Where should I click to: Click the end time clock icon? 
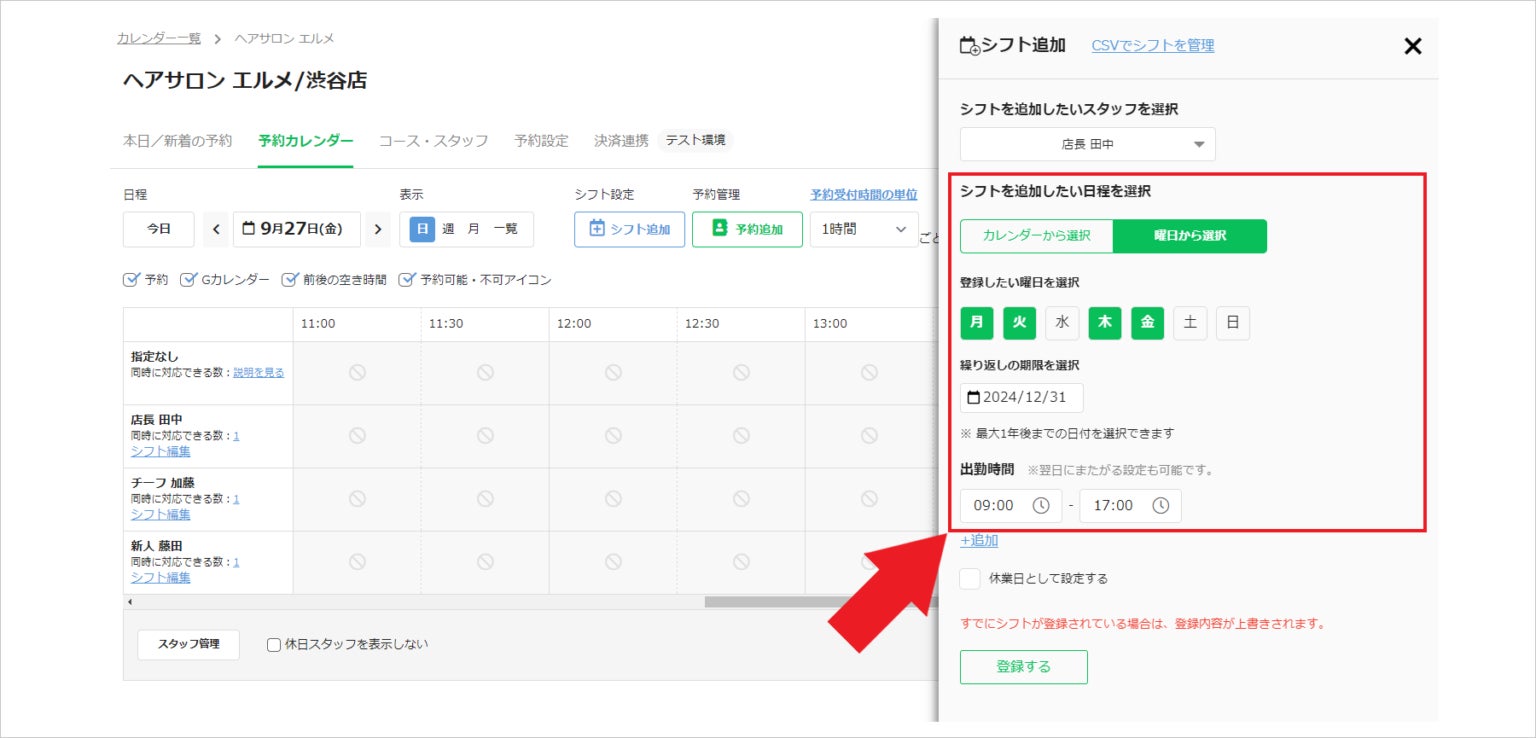click(x=1160, y=506)
